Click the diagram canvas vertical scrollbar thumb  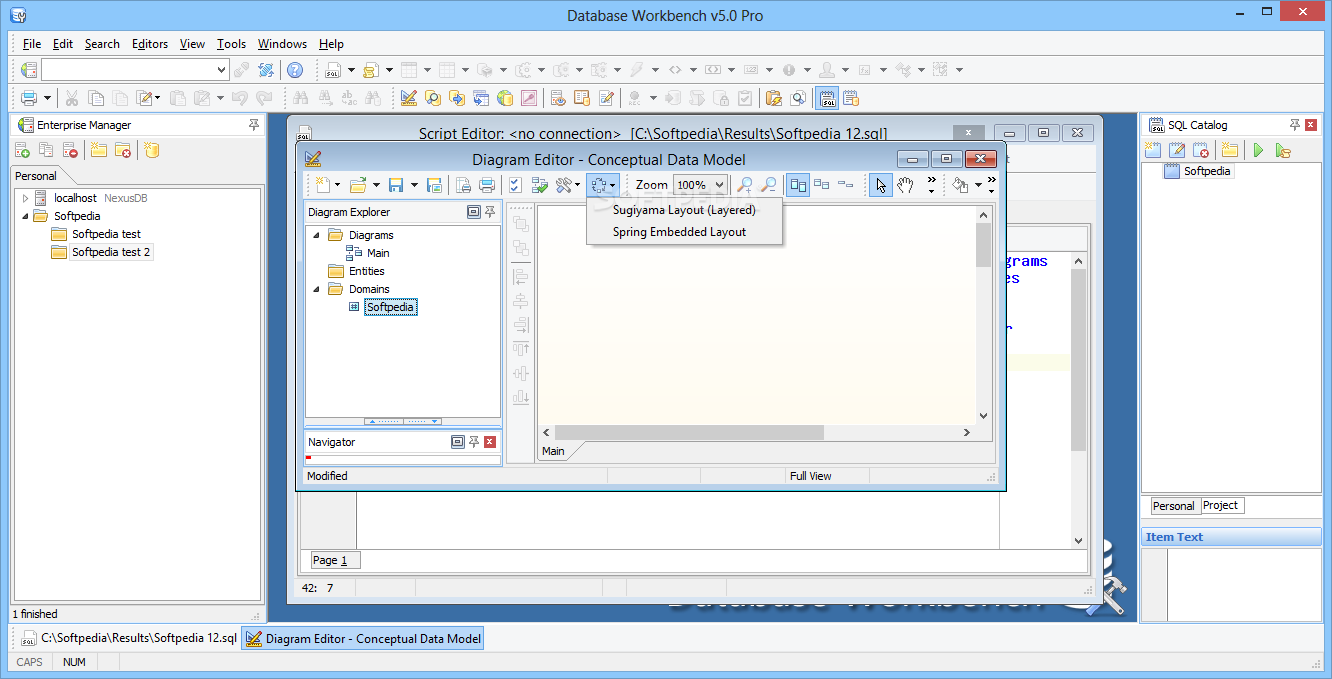(x=983, y=245)
